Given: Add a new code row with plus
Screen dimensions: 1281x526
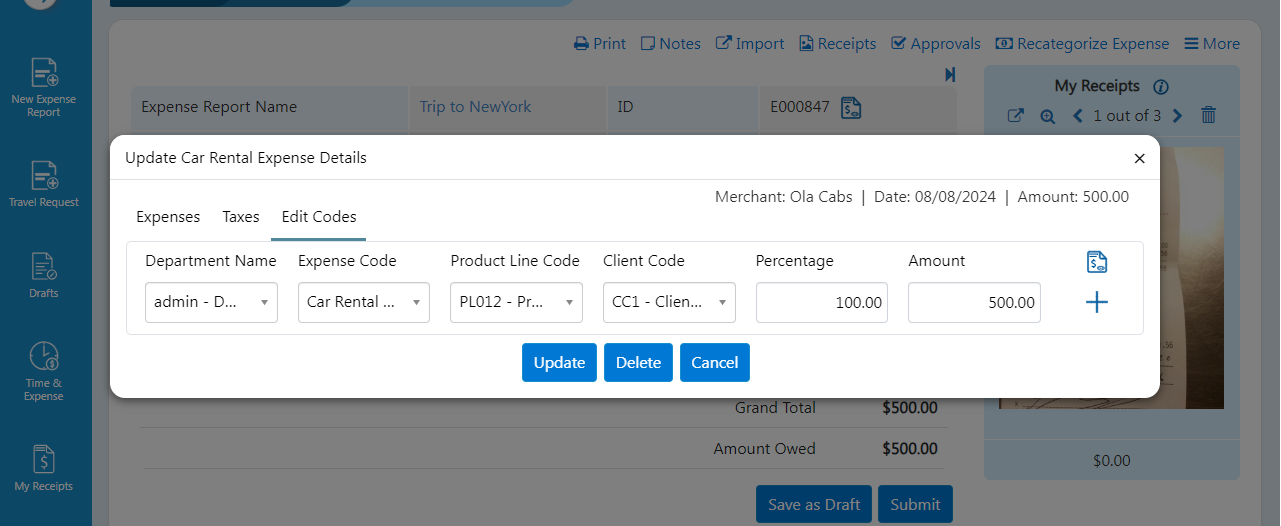Looking at the screenshot, I should [1097, 302].
